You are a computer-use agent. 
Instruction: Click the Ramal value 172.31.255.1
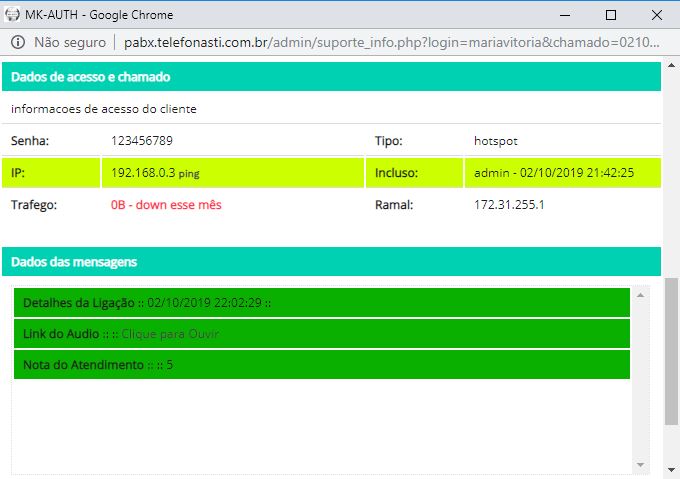[x=509, y=205]
